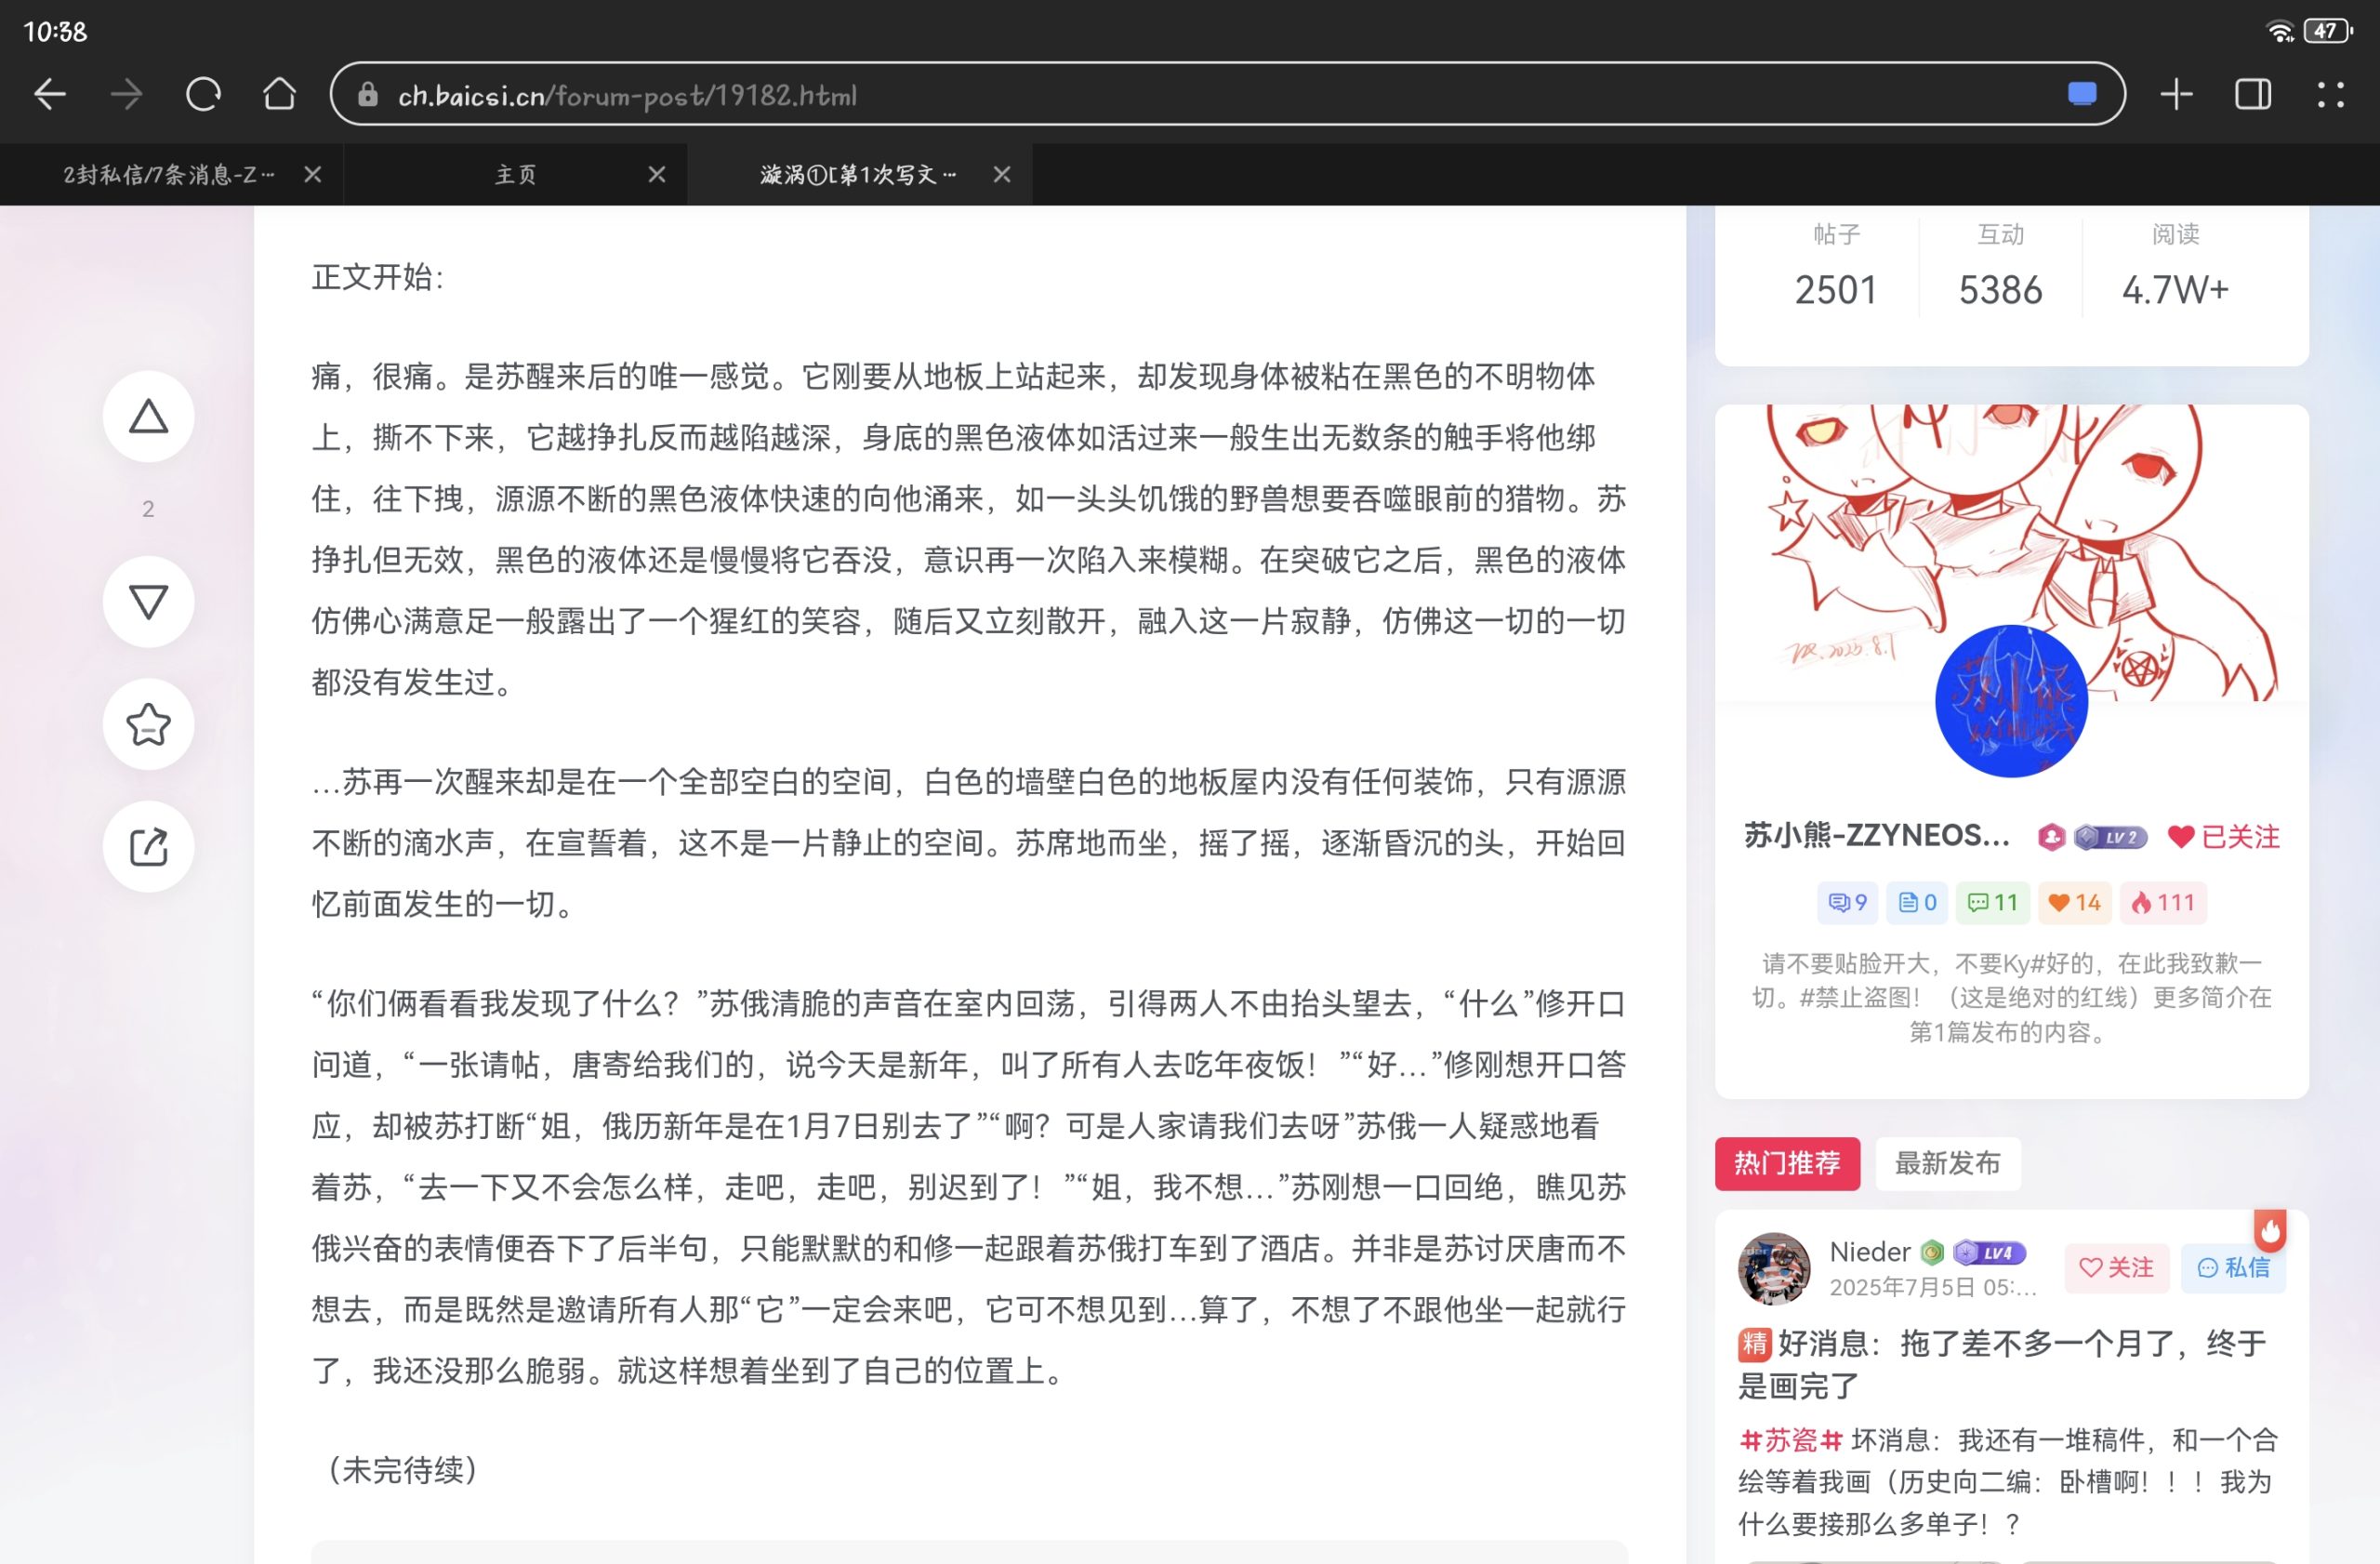Click the 正文开始： heading text
Image resolution: width=2380 pixels, height=1564 pixels.
378,277
